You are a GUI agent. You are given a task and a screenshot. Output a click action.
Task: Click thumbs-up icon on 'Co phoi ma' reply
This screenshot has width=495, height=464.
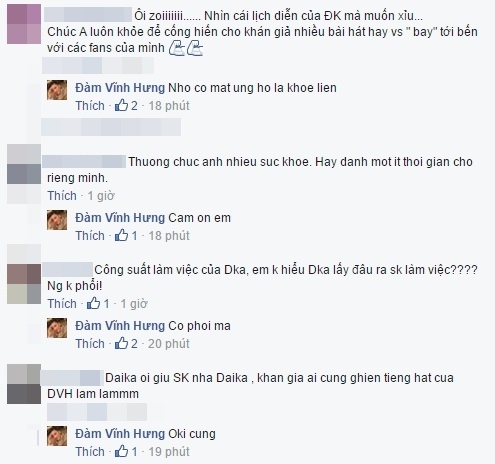point(121,344)
